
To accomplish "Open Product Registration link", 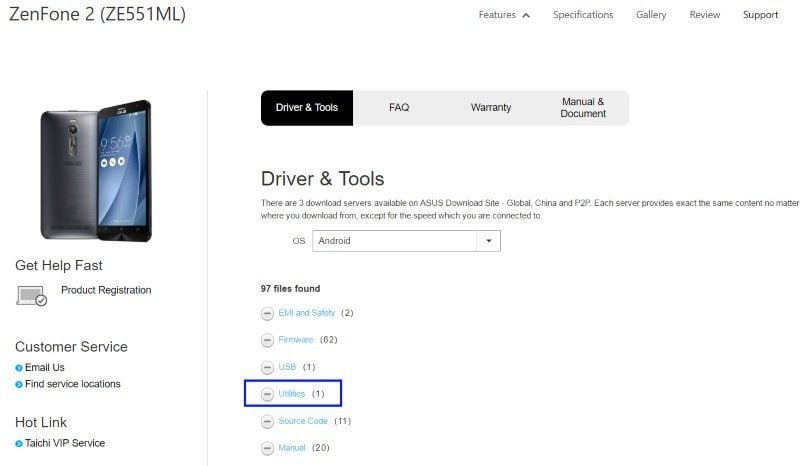I will tap(106, 290).
